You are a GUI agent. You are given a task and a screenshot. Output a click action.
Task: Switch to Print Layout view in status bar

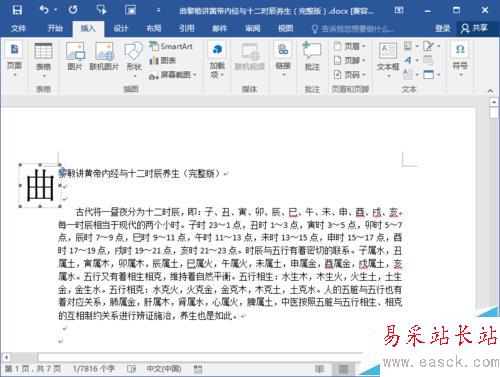(x=343, y=369)
